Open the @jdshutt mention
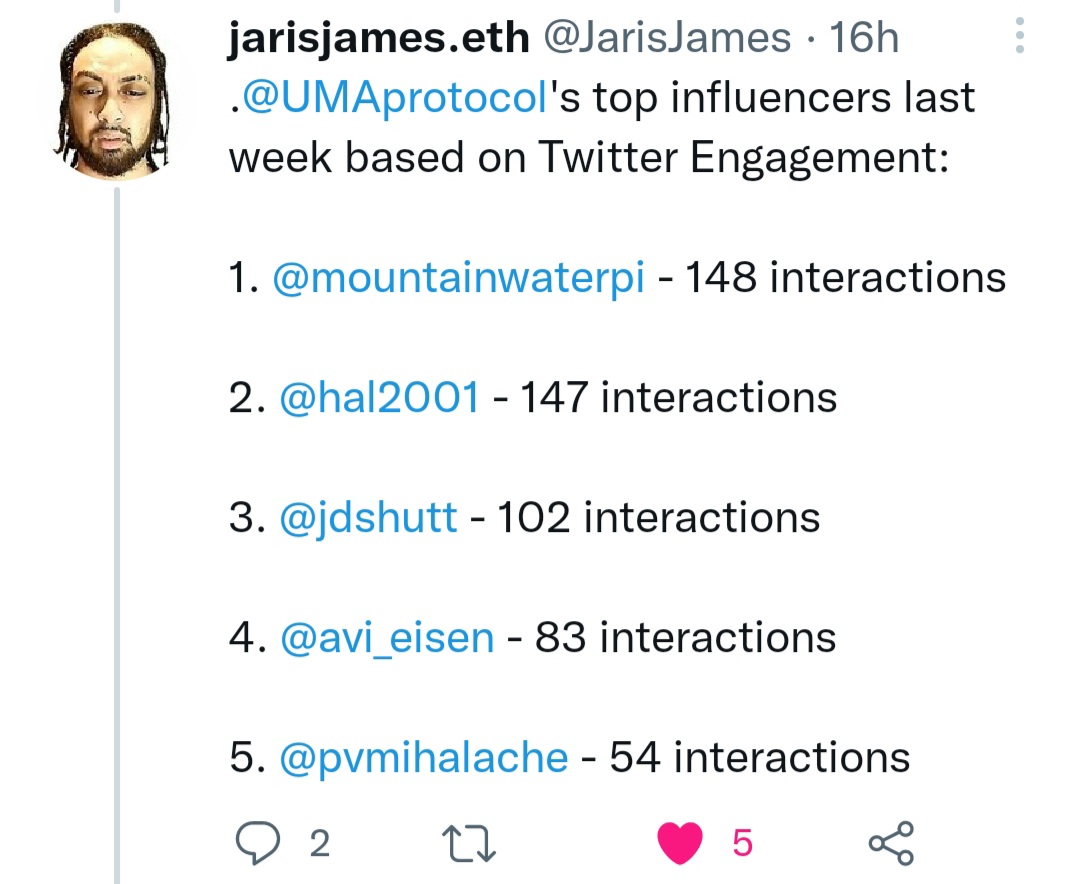 (x=368, y=518)
